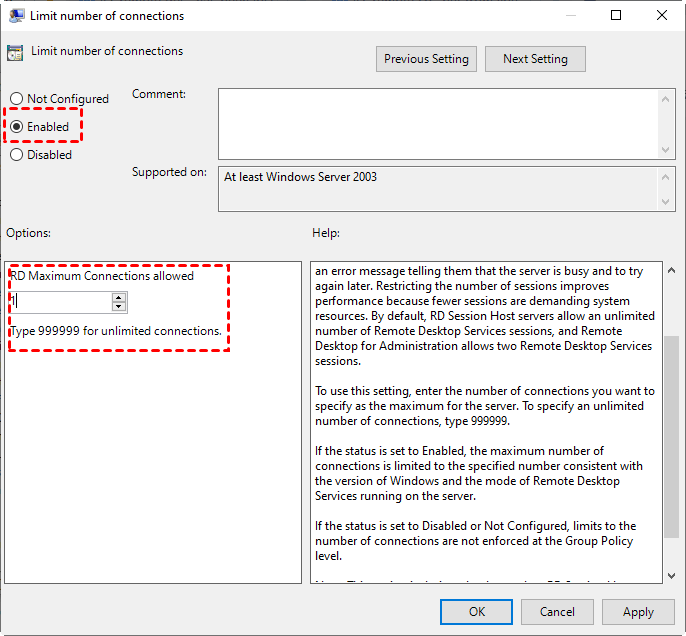Image resolution: width=686 pixels, height=636 pixels.
Task: Click the 'At least Windows Server 2003' text
Action: tap(300, 177)
